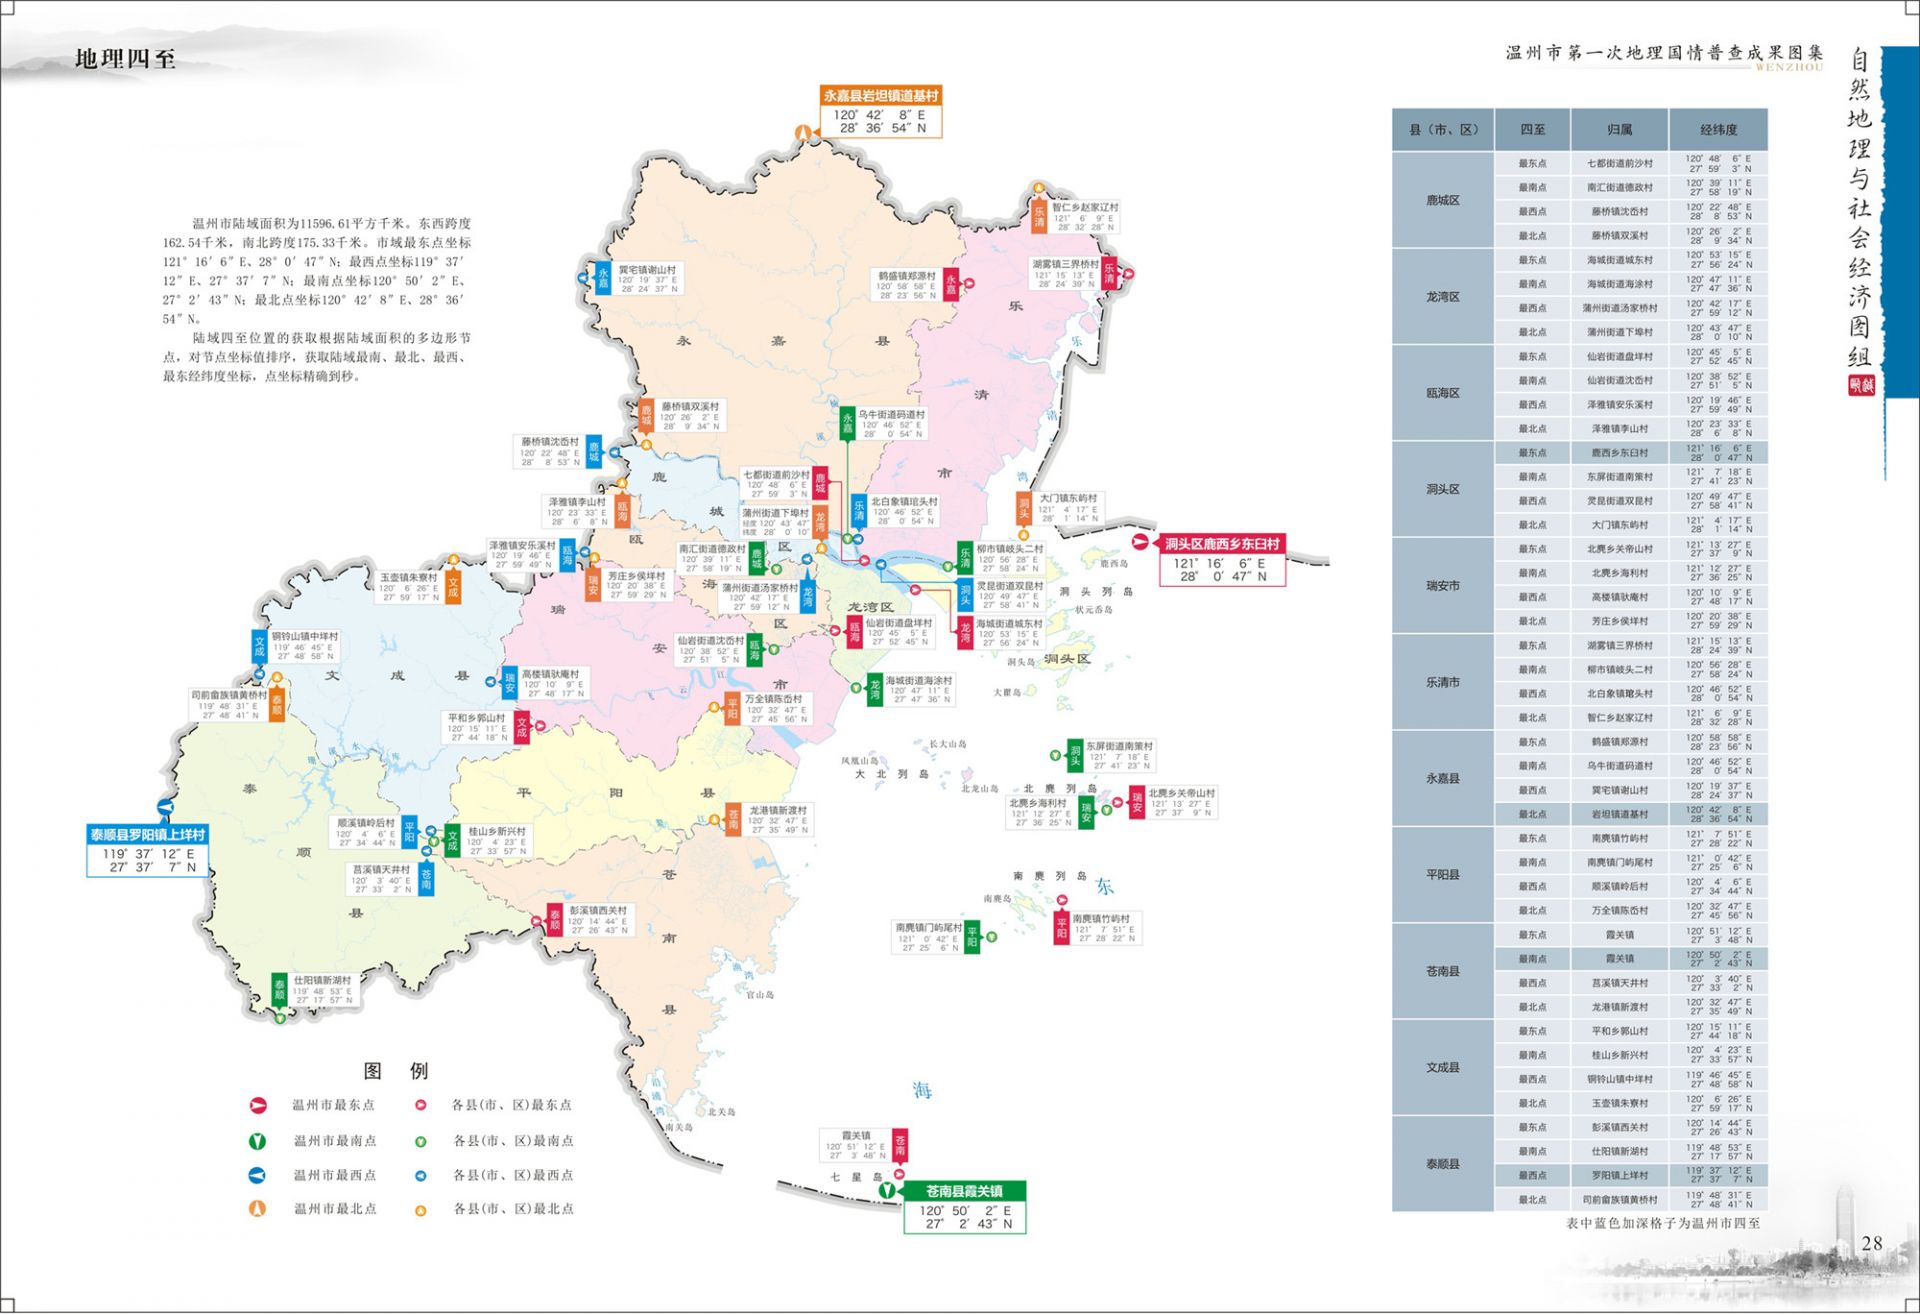Click the orange 泰顺 tag beside 司前畲族镇黄桥村
This screenshot has width=1920, height=1315.
tap(277, 705)
